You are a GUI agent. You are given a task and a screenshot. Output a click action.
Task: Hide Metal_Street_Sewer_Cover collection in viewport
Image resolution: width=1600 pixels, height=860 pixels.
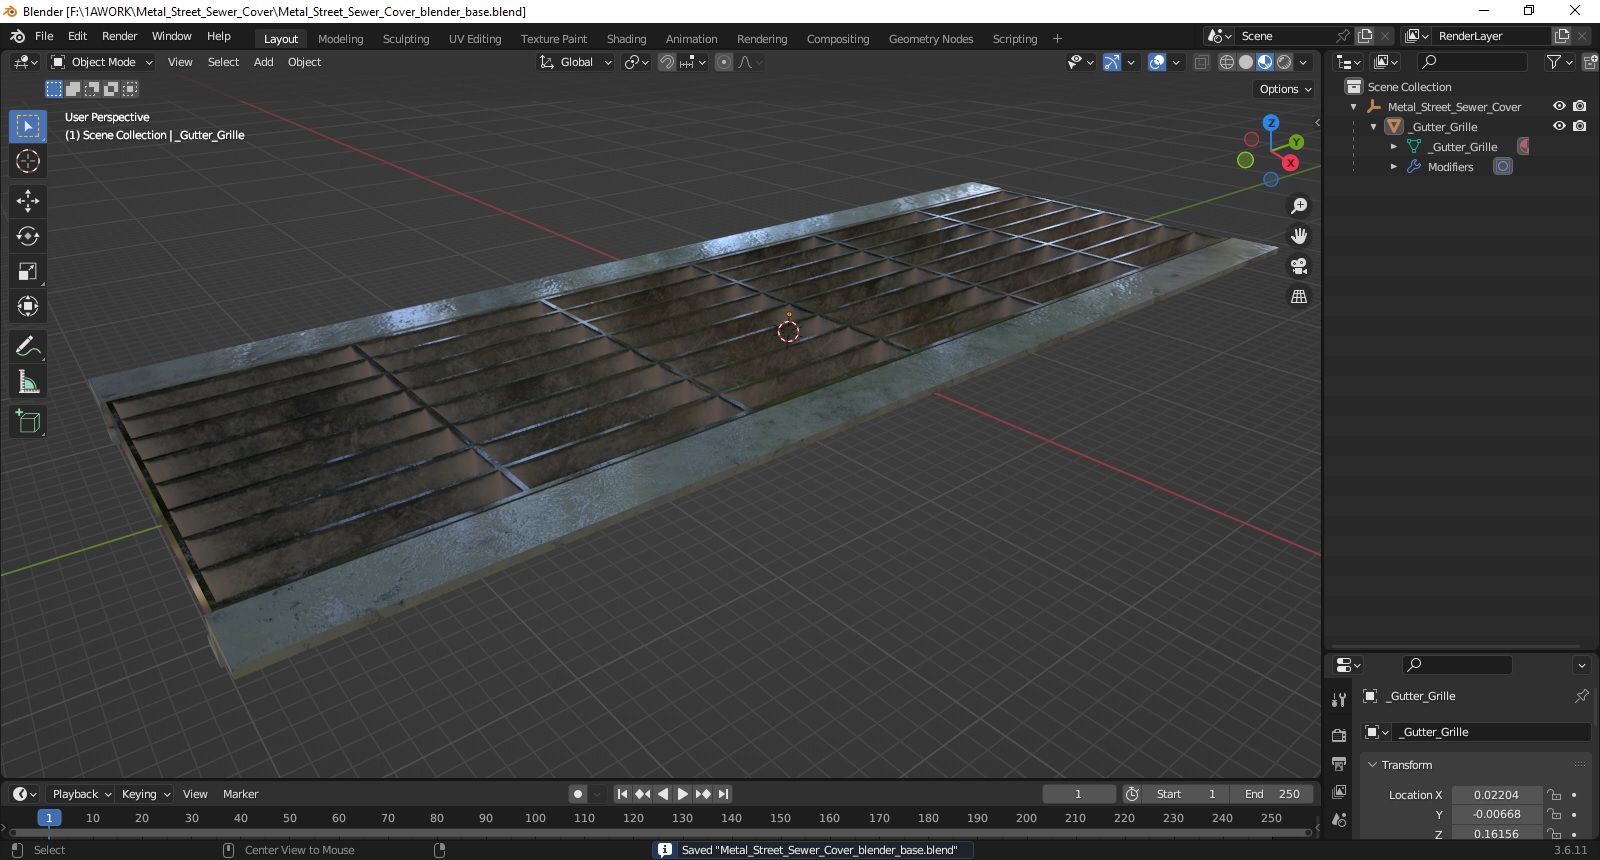pyautogui.click(x=1559, y=106)
